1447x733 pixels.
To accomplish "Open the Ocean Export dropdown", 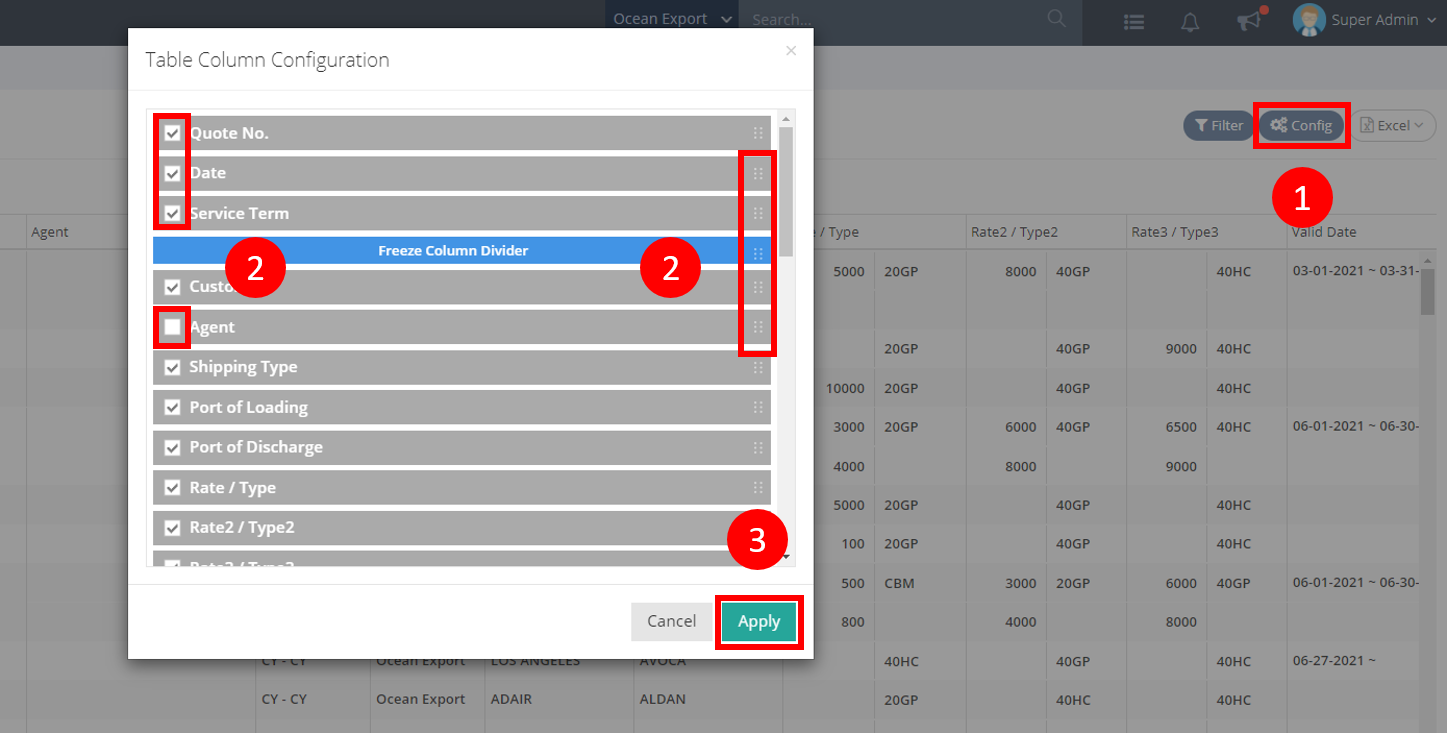I will (670, 19).
